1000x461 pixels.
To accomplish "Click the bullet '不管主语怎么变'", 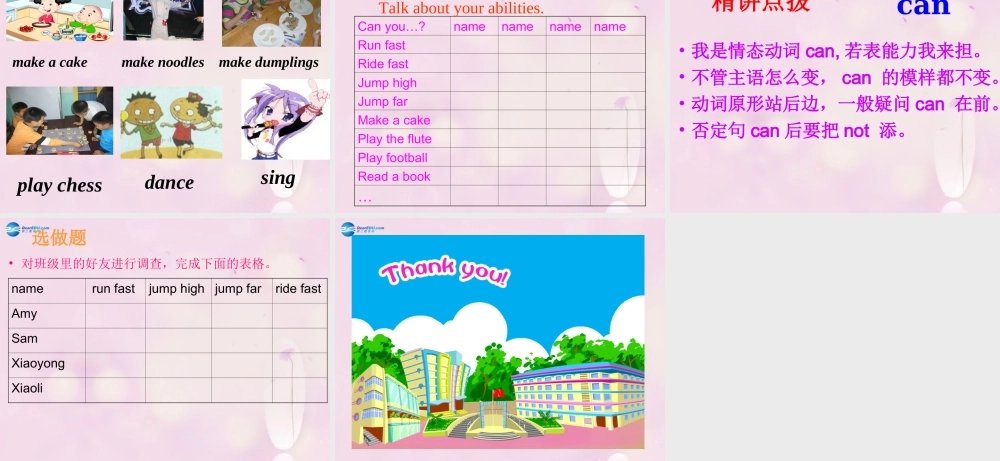I will click(x=839, y=77).
